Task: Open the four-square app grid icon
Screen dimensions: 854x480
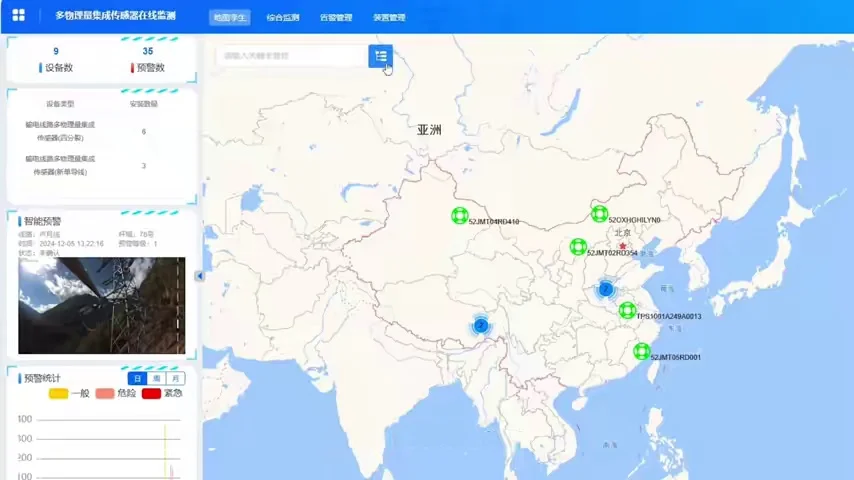Action: pos(19,15)
